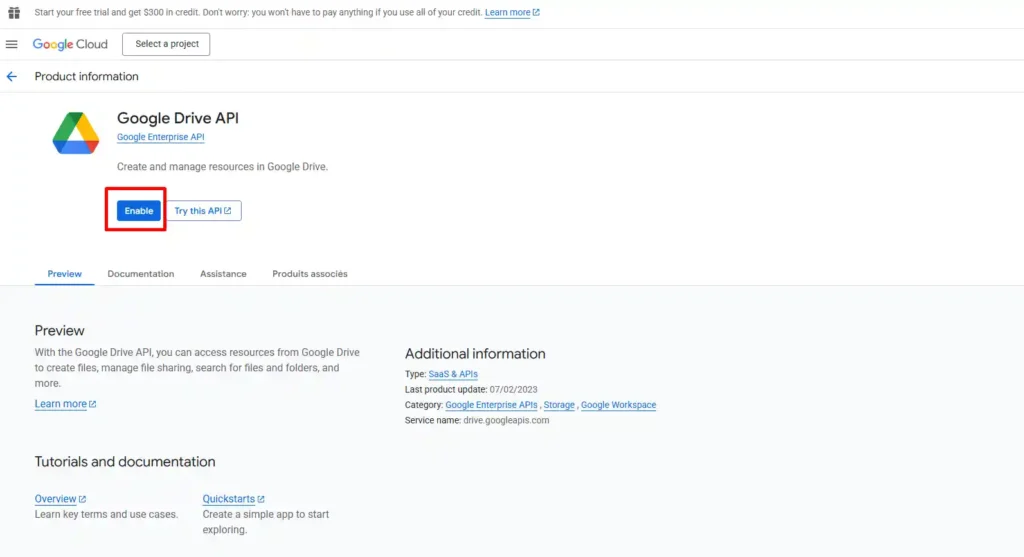This screenshot has height=557, width=1024.
Task: Open the Produits associés tab
Action: pyautogui.click(x=310, y=274)
